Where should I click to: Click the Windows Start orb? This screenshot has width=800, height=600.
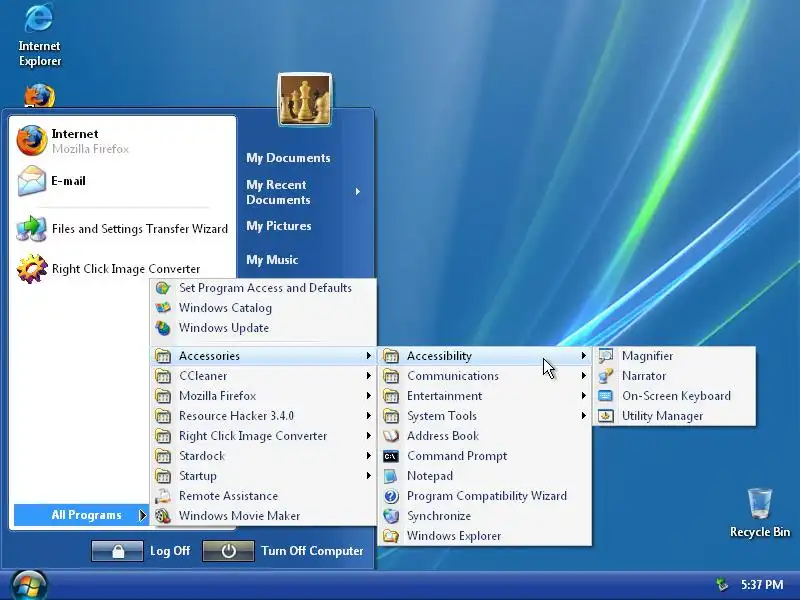tap(29, 585)
